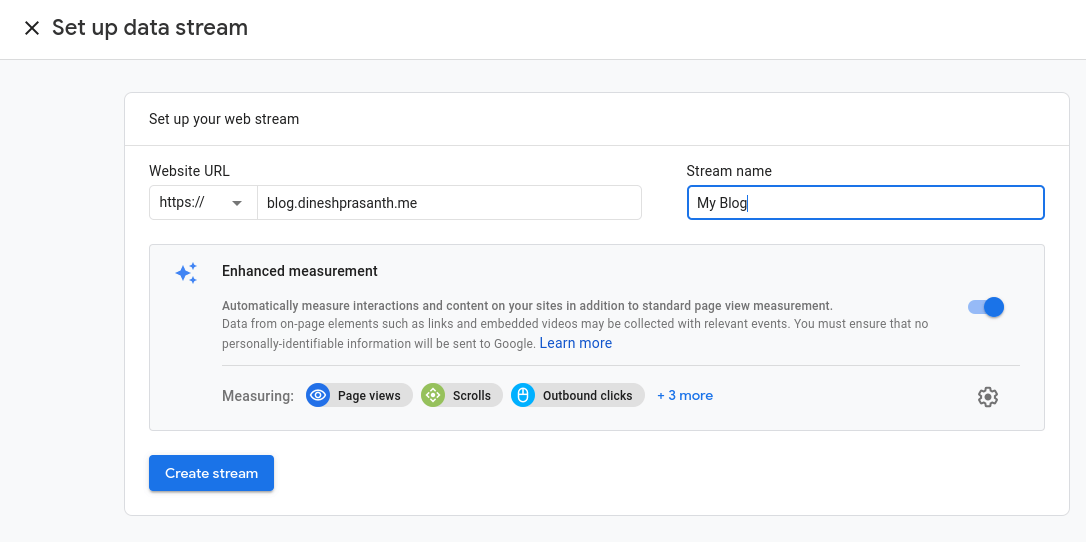Disable the Enhanced measurement toggle

[x=986, y=307]
